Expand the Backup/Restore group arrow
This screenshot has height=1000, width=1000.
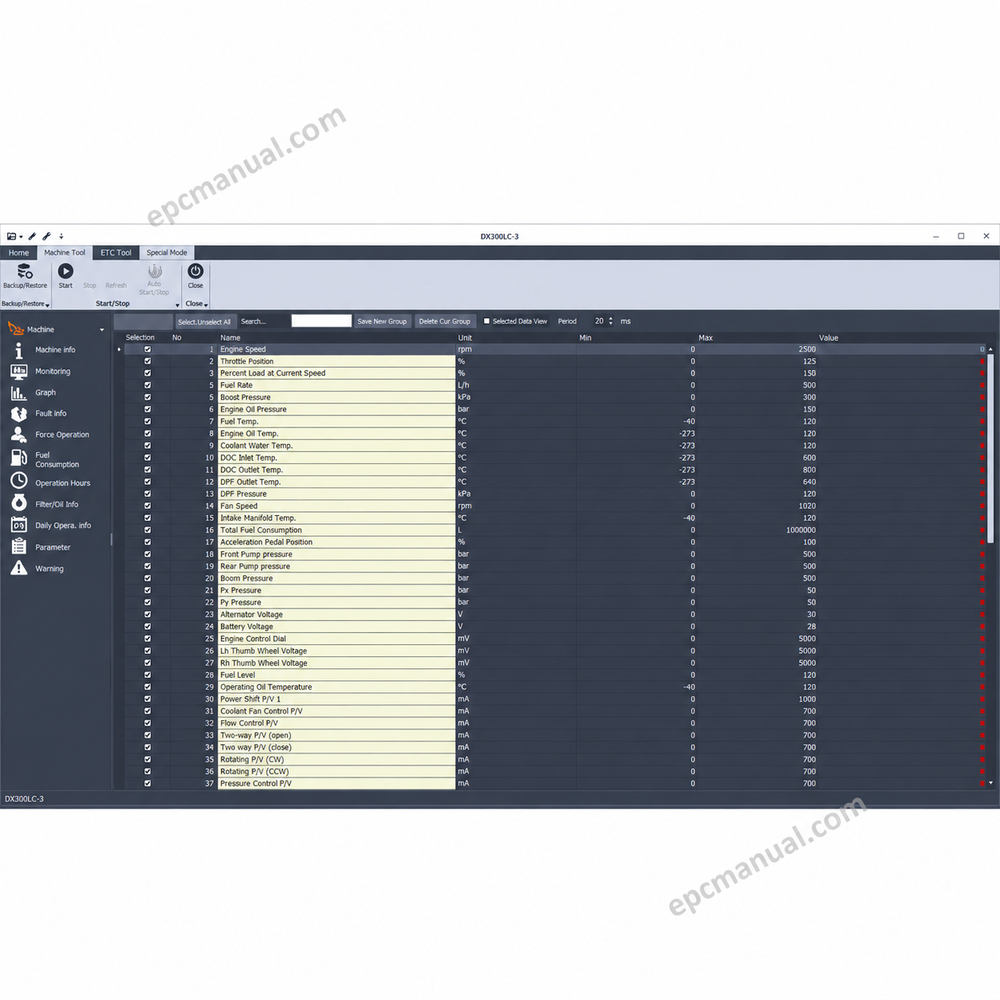[48, 305]
